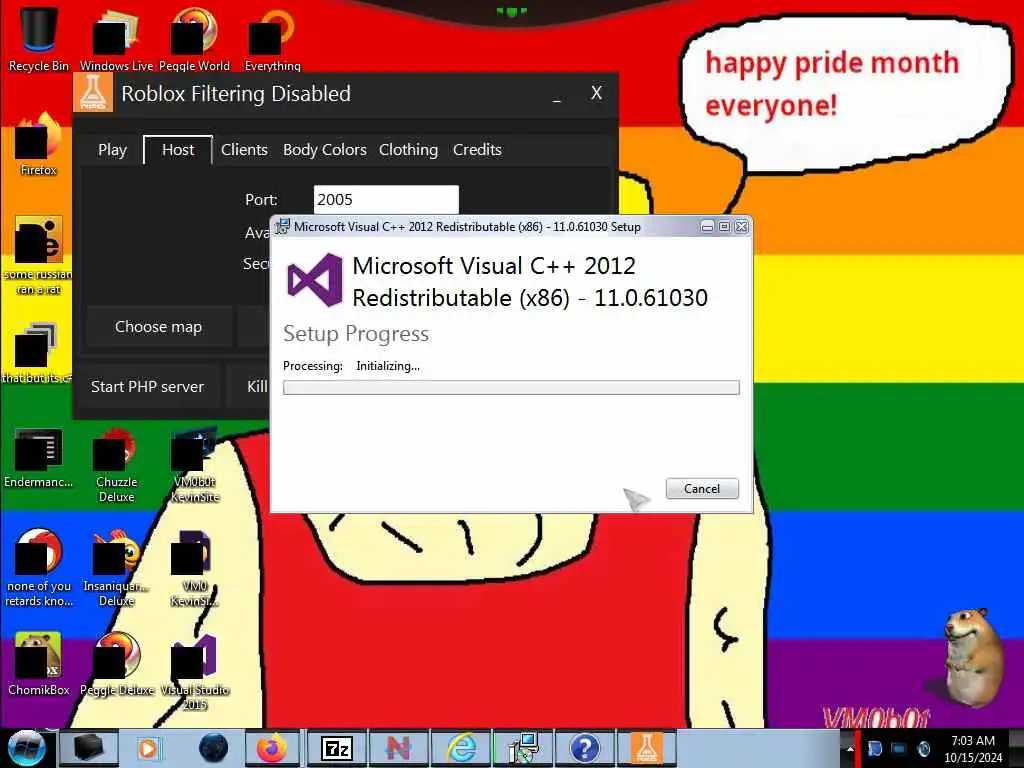Open the Visual Studio 2015 desktop icon
Image resolution: width=1024 pixels, height=768 pixels.
tap(195, 671)
